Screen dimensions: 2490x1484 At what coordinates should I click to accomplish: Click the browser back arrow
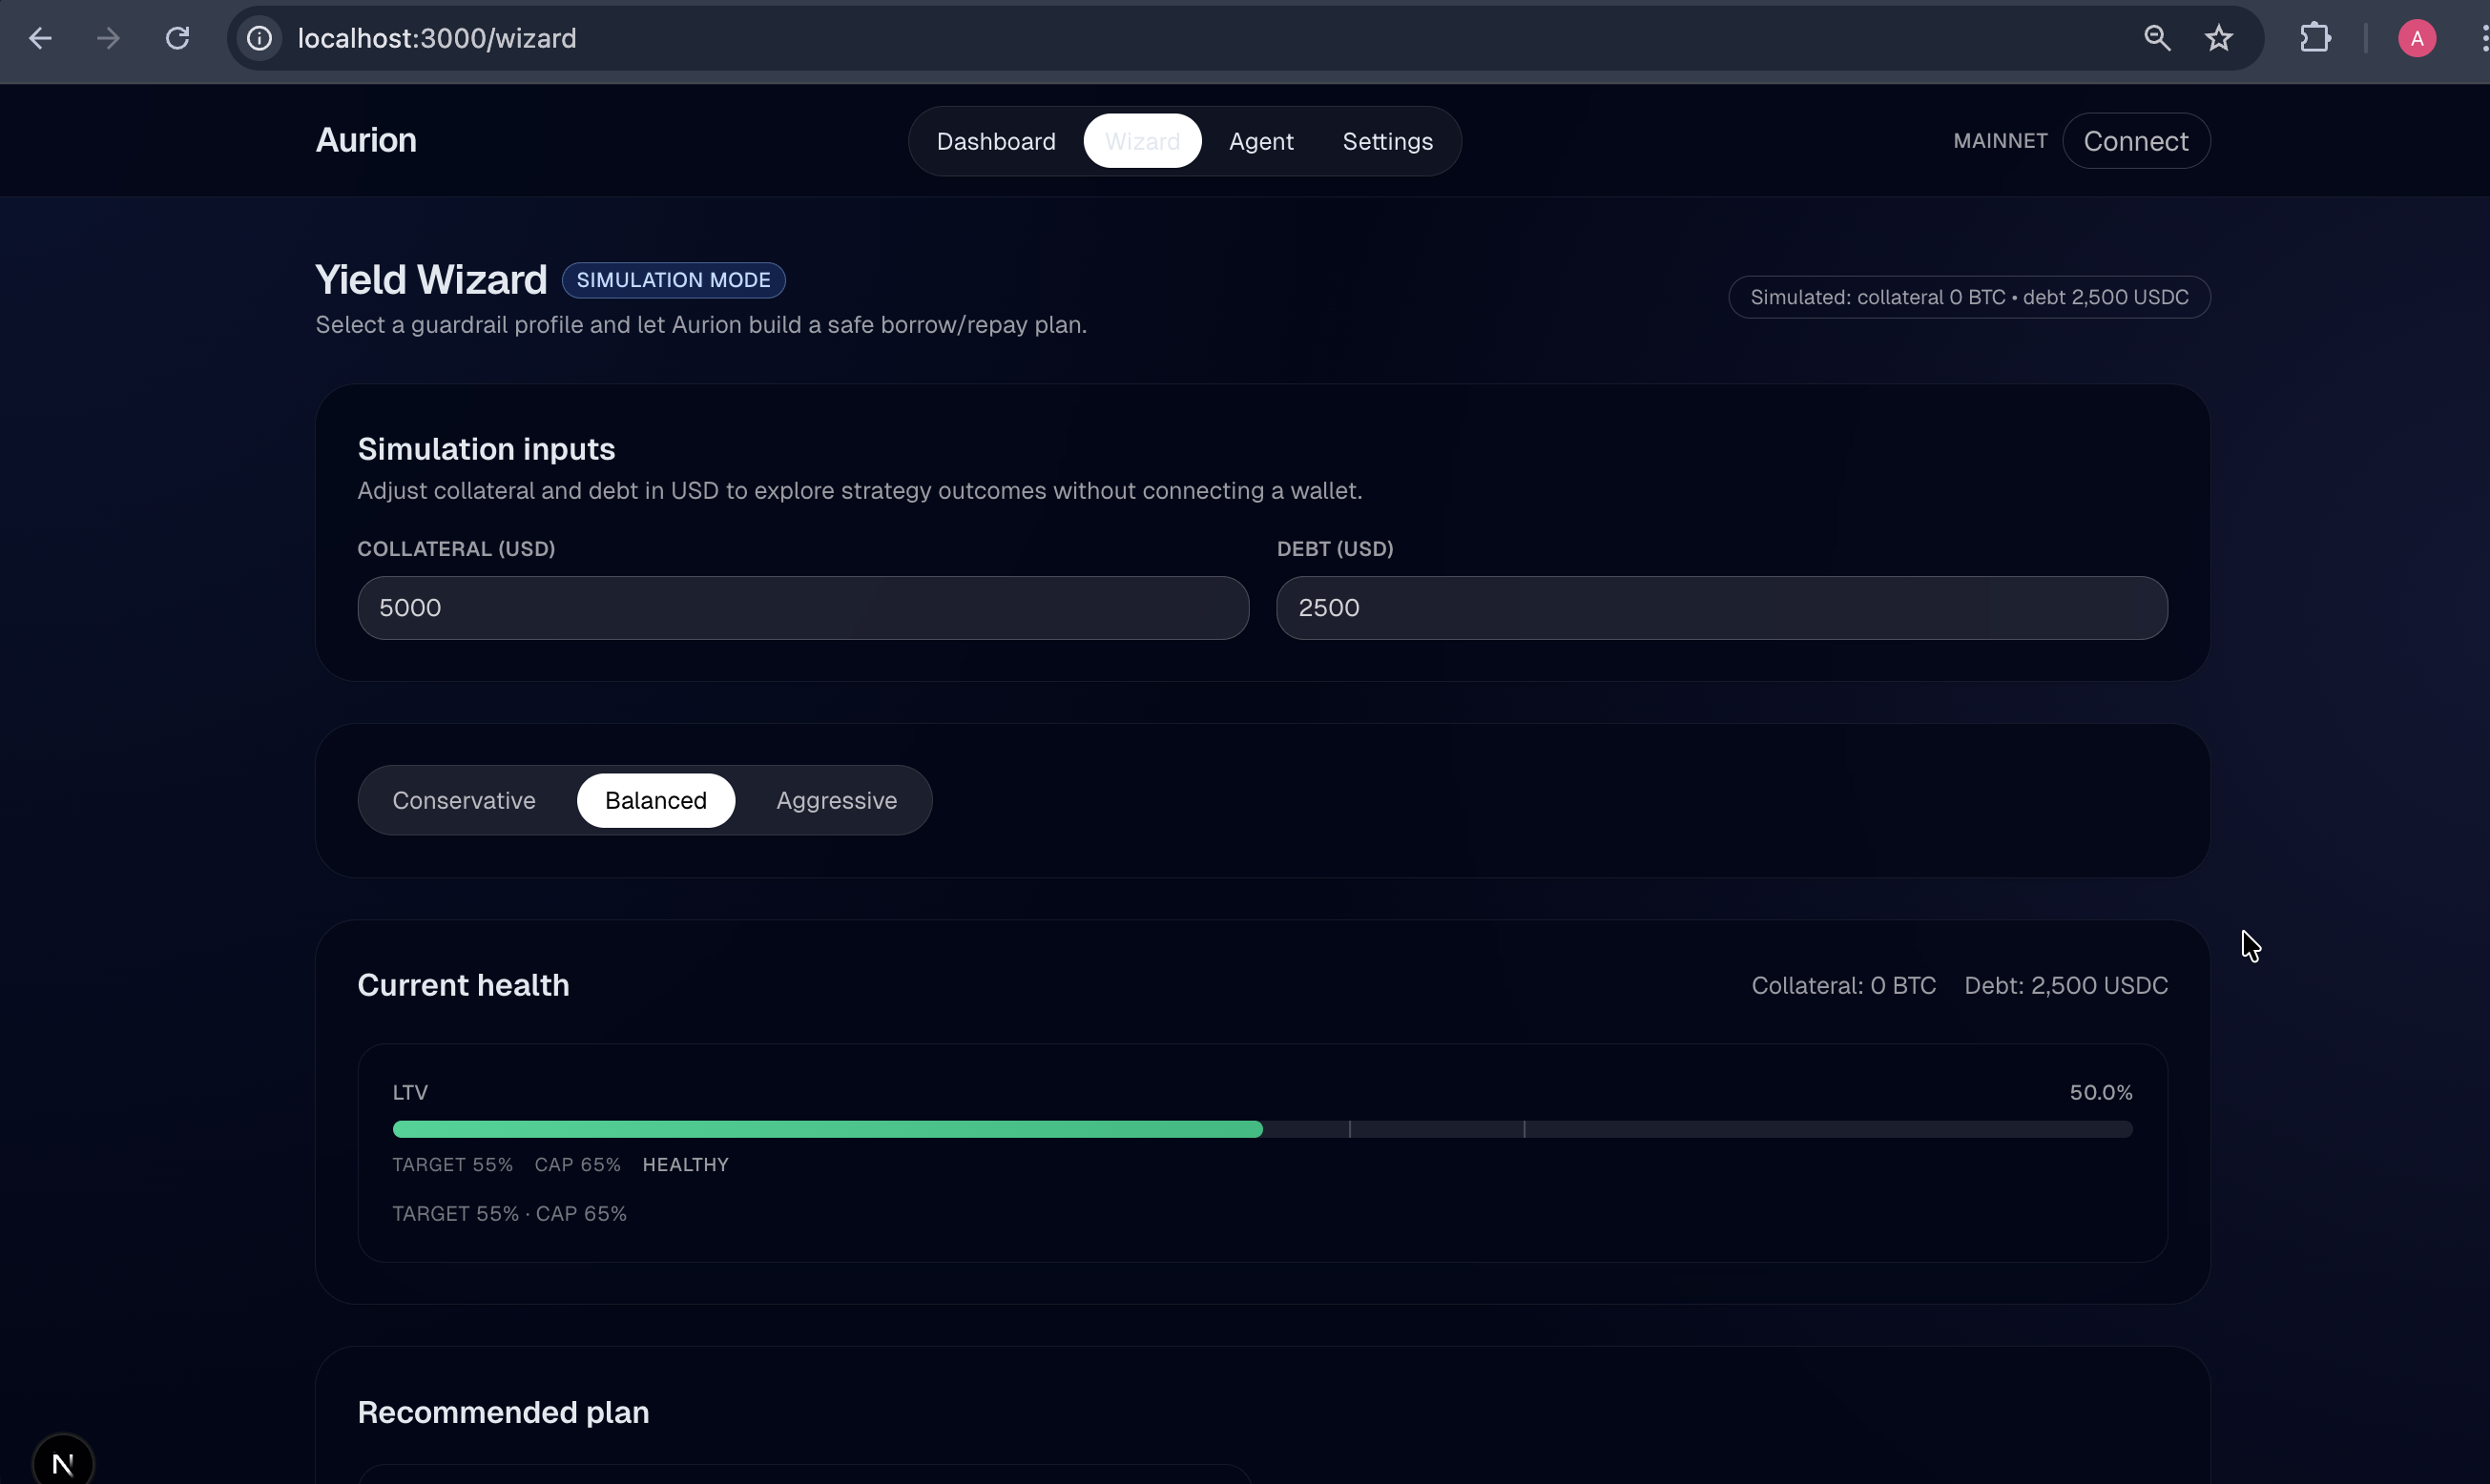(x=40, y=38)
